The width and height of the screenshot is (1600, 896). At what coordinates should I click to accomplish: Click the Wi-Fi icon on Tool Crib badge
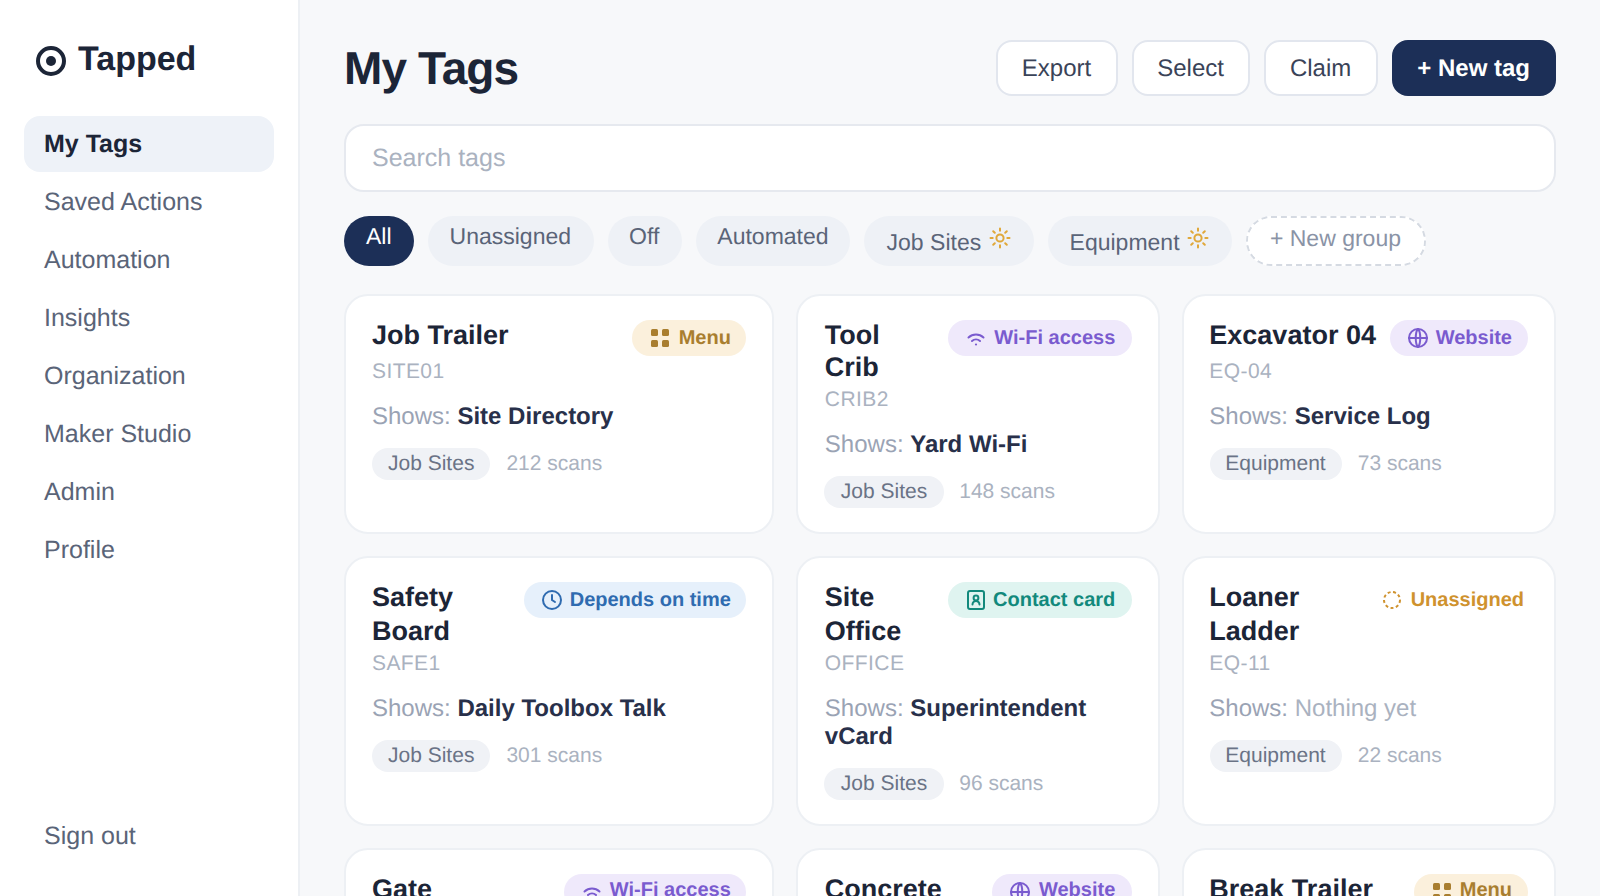tap(975, 339)
